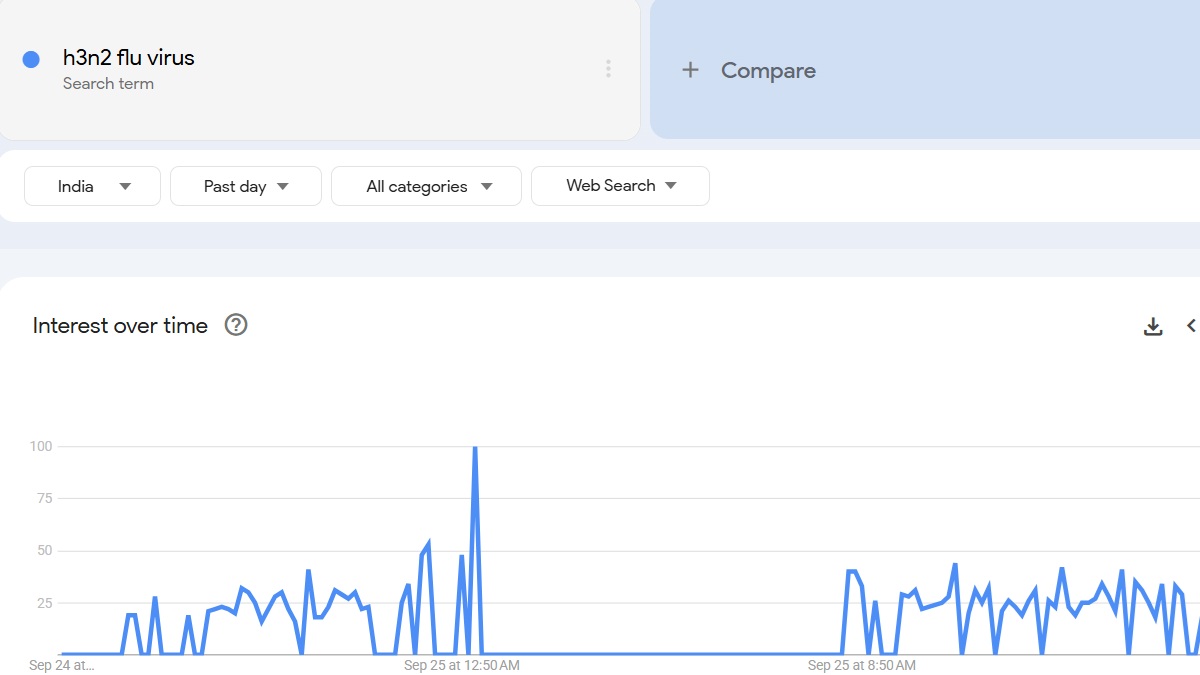The image size is (1200, 675).
Task: Click the Sep 24 axis label
Action: pyautogui.click(x=62, y=664)
